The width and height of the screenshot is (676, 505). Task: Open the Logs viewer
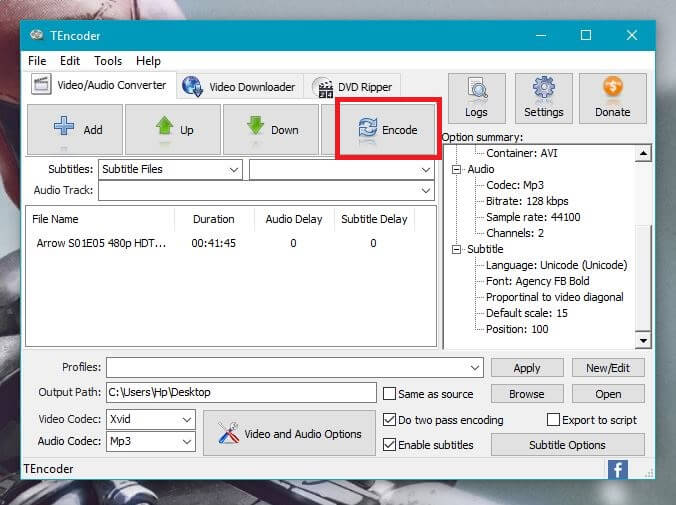click(x=476, y=98)
